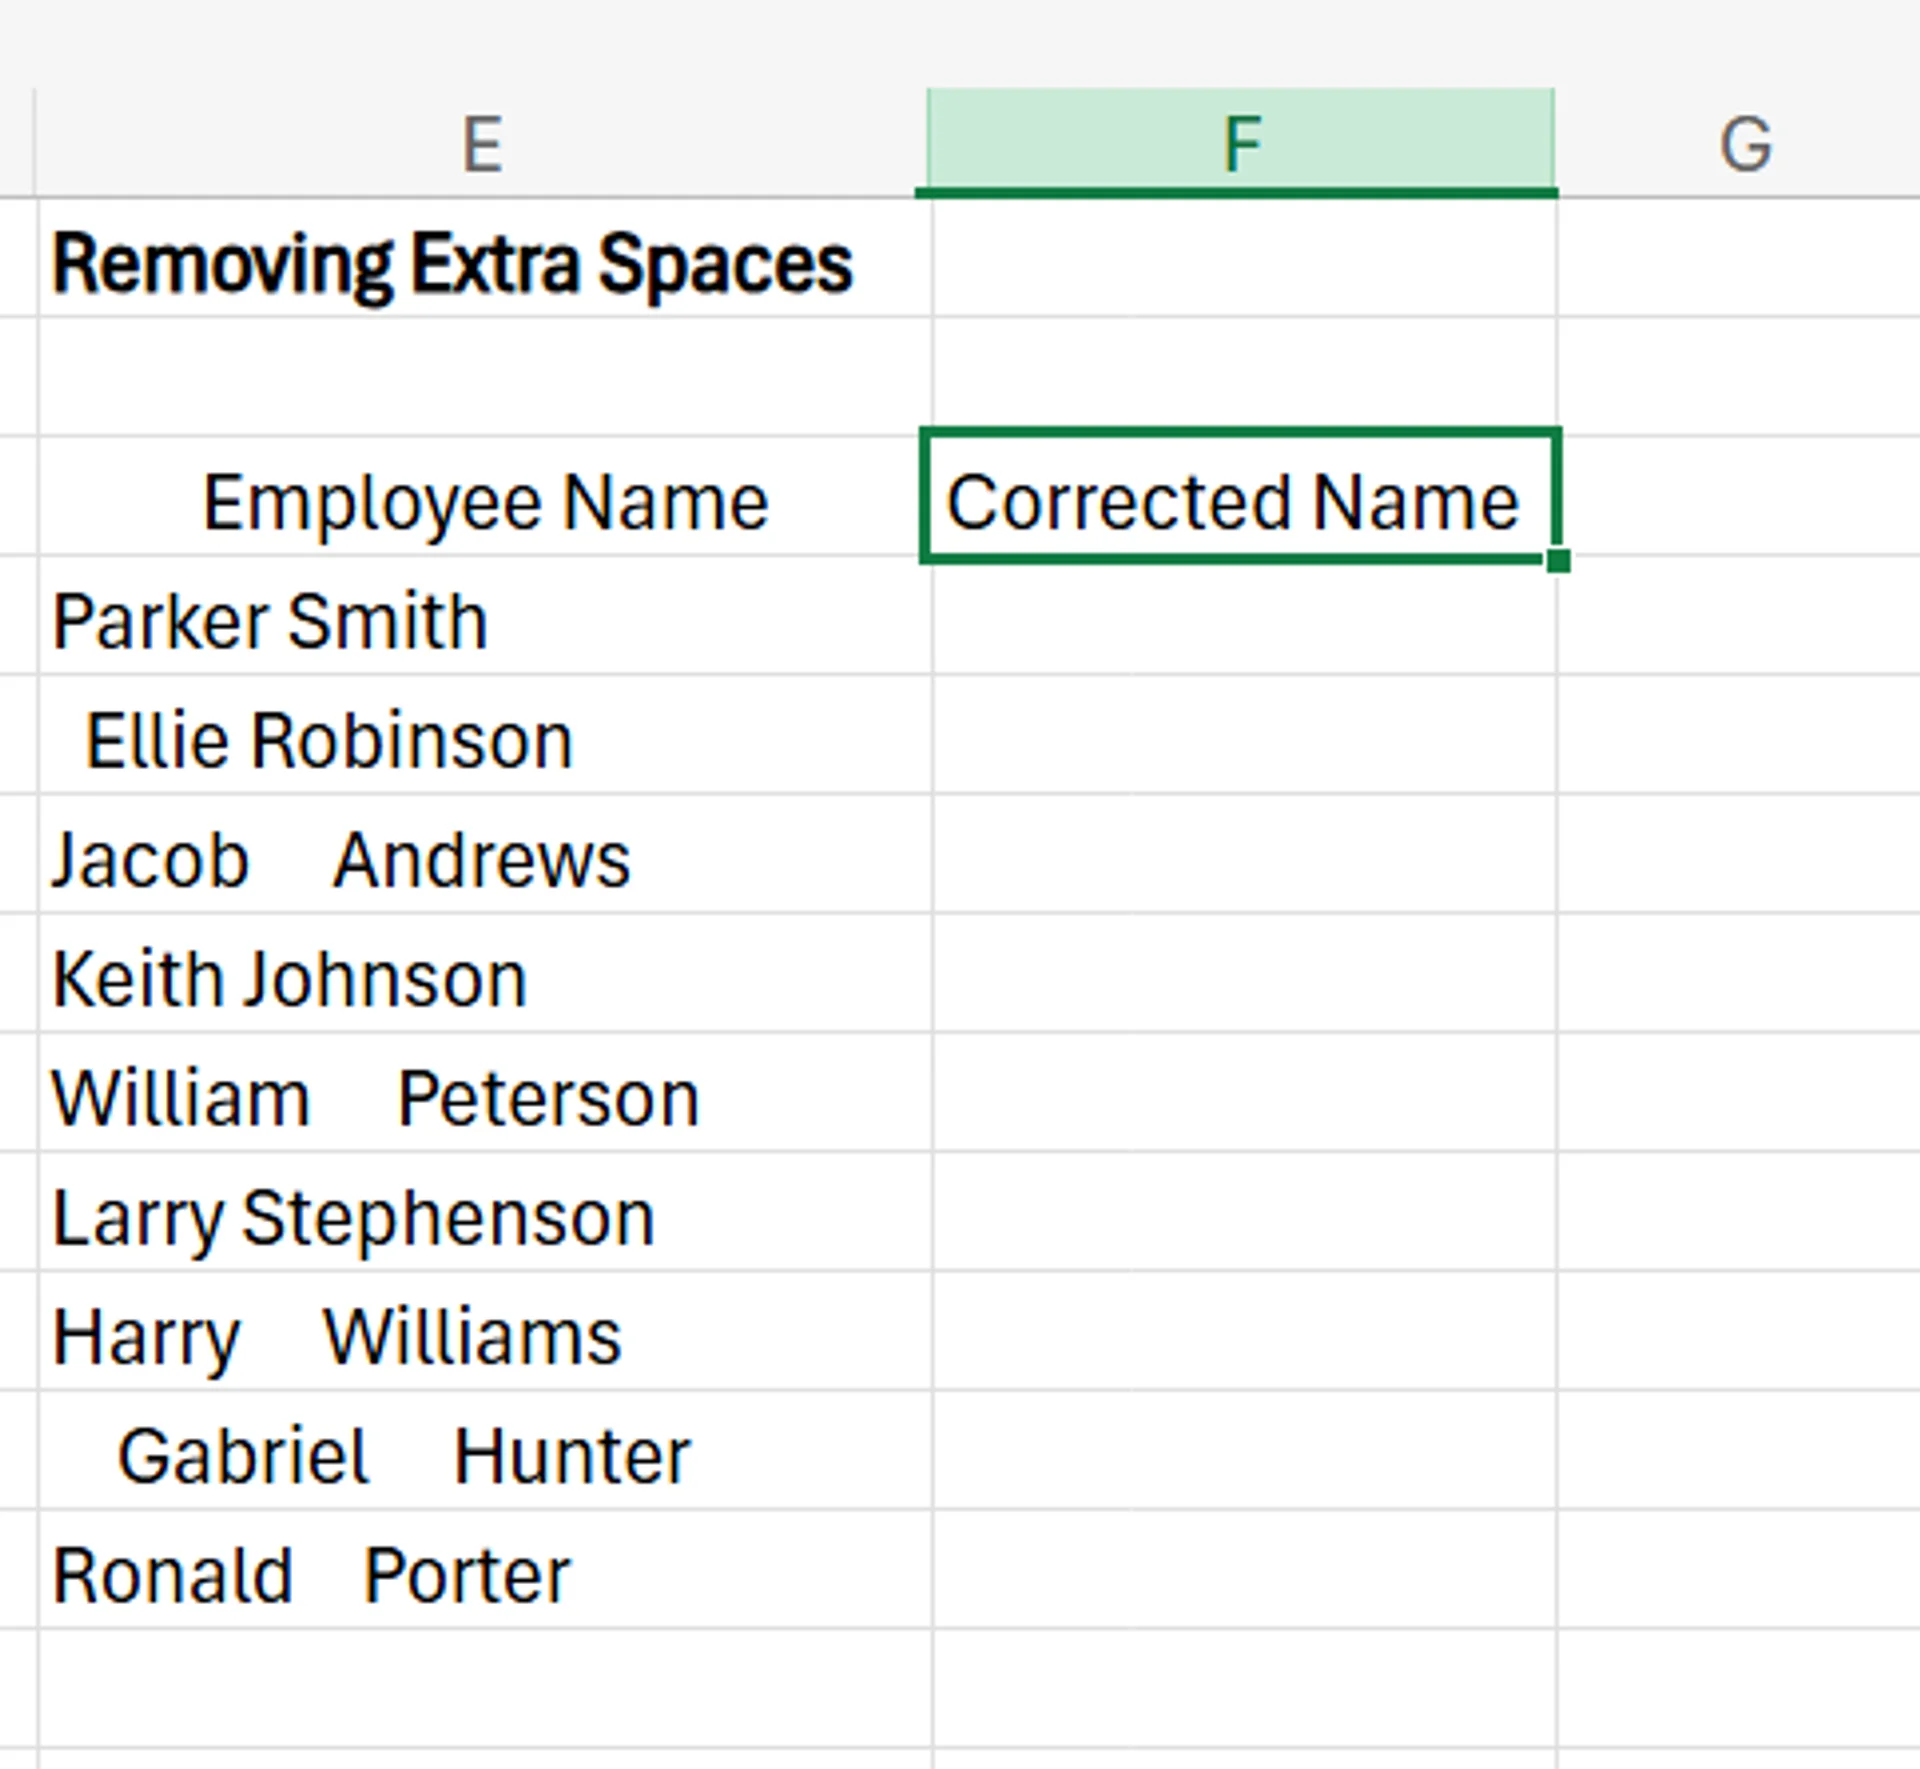The width and height of the screenshot is (1920, 1769).
Task: Click the Harry Williams cell
Action: tap(480, 1335)
